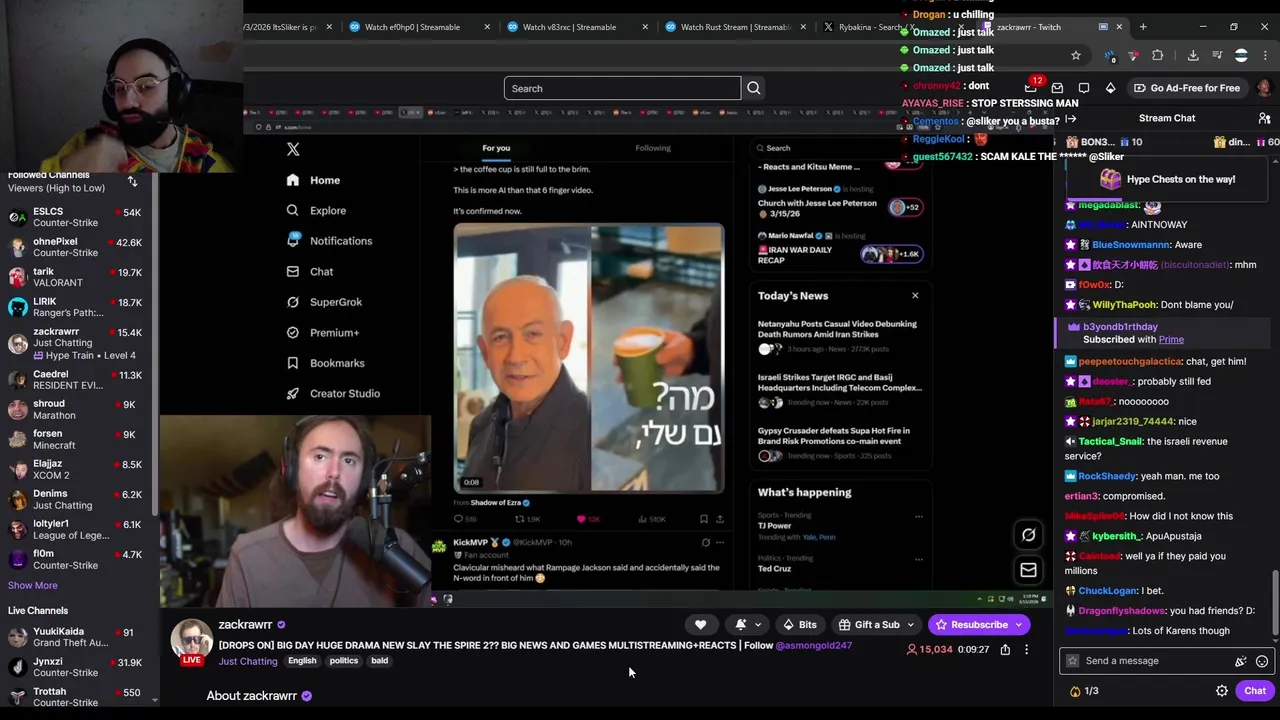The image size is (1280, 720).
Task: Click the Netanyahu video thumbnail in stream
Action: point(589,359)
